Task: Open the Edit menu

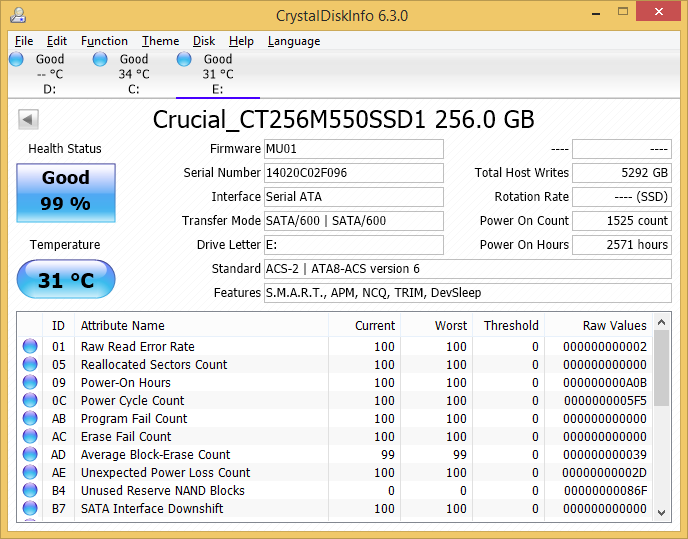Action: pos(57,41)
